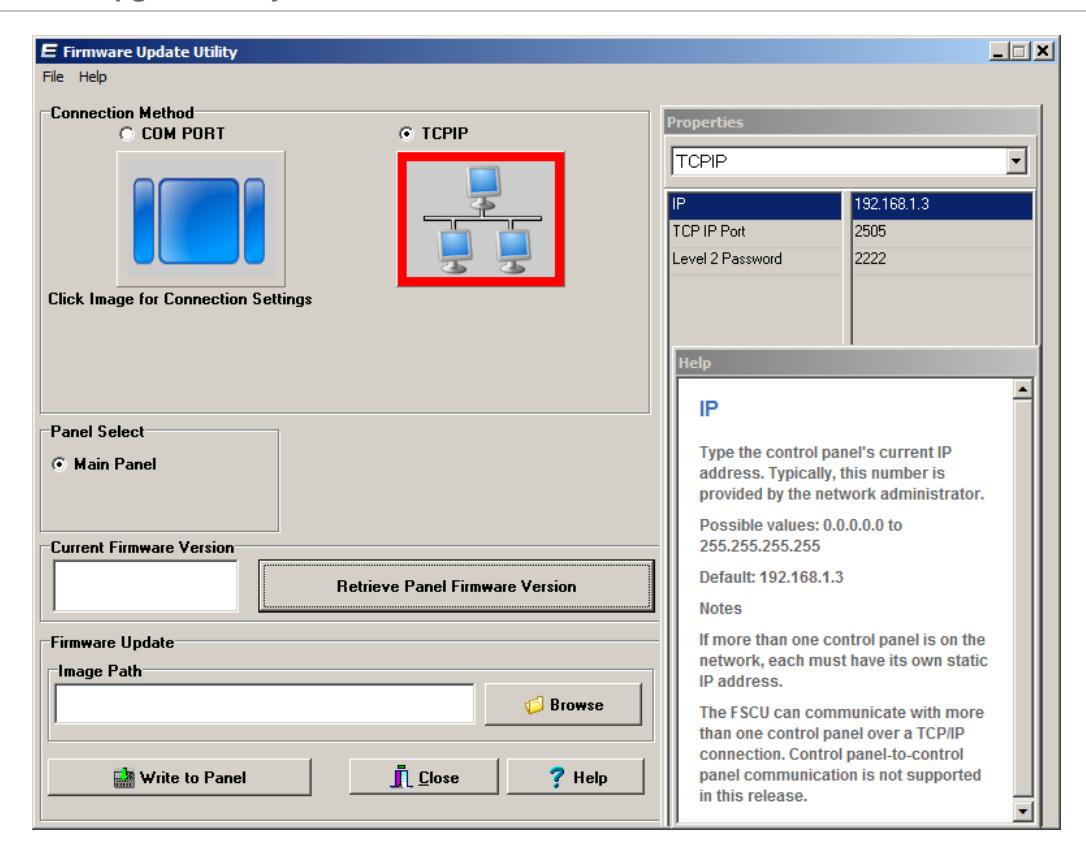The width and height of the screenshot is (1086, 852).
Task: Click the Browse button
Action: [563, 704]
